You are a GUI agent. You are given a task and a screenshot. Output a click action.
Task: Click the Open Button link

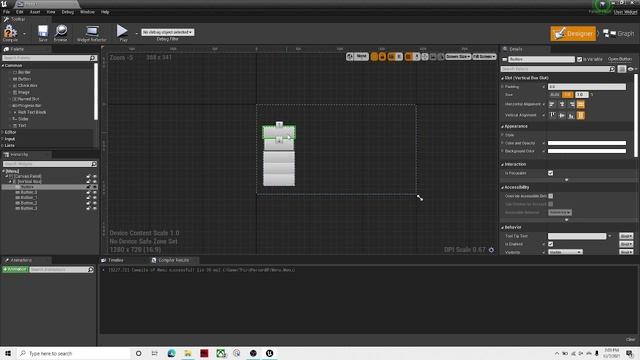[620, 59]
